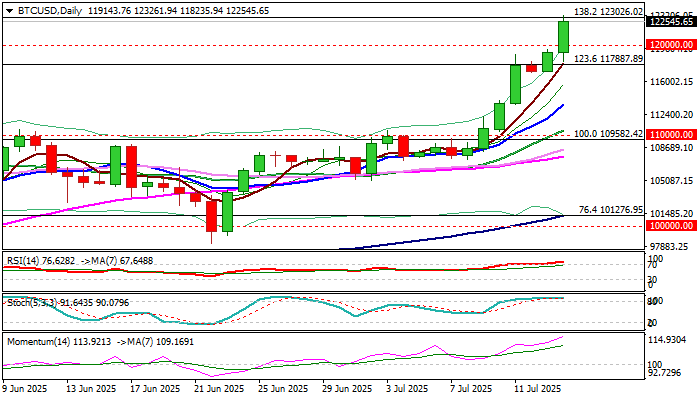The image size is (700, 400).
Task: Click the 17 Jun 2025 date marker
Action: pos(155,388)
